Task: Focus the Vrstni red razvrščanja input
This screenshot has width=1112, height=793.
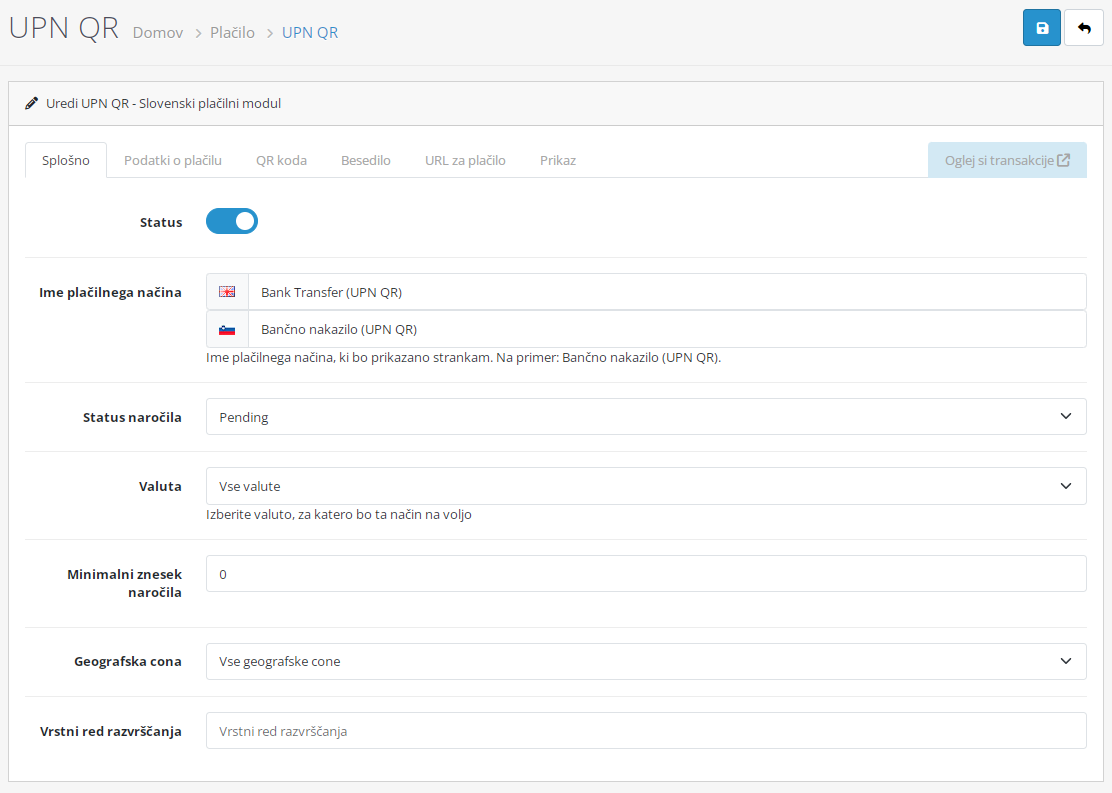Action: tap(646, 731)
